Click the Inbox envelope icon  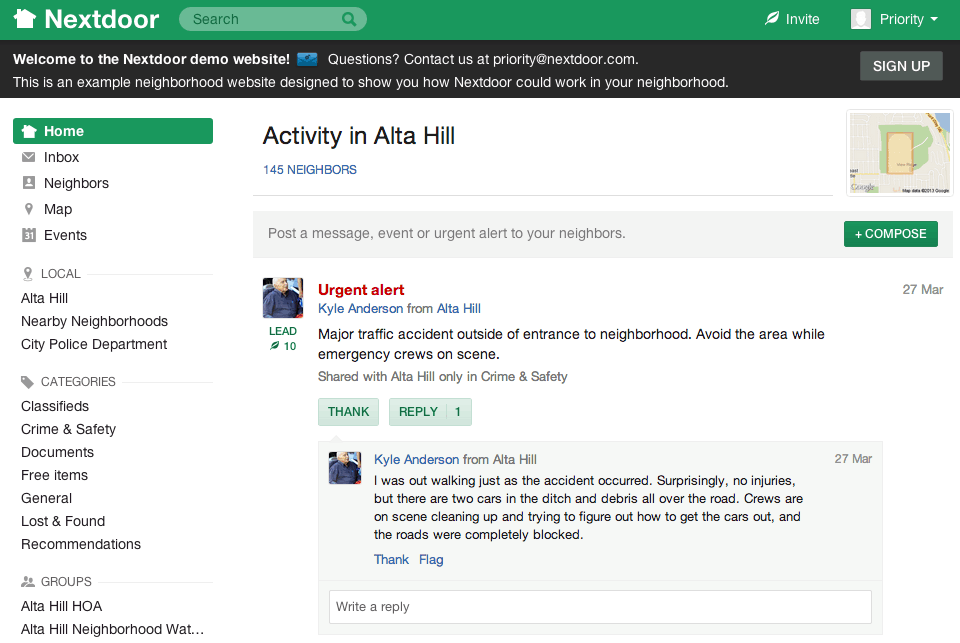[28, 157]
